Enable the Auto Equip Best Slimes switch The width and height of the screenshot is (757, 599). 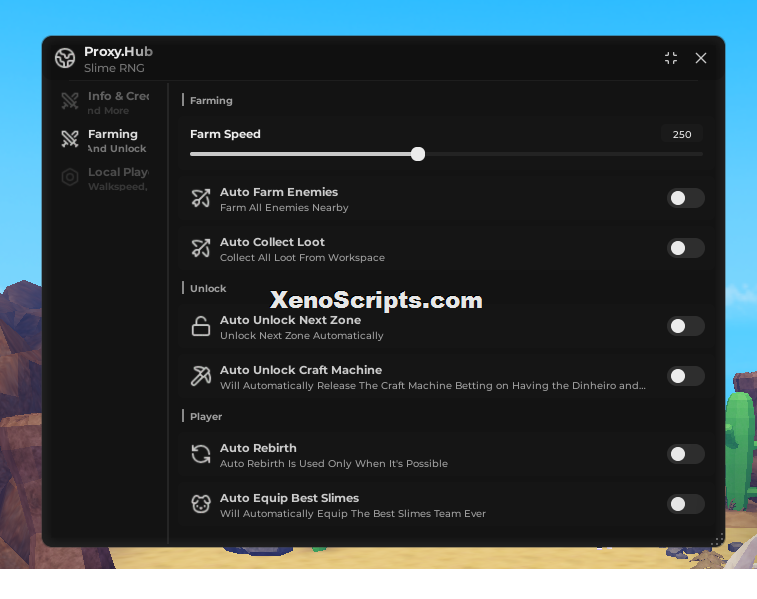[686, 504]
